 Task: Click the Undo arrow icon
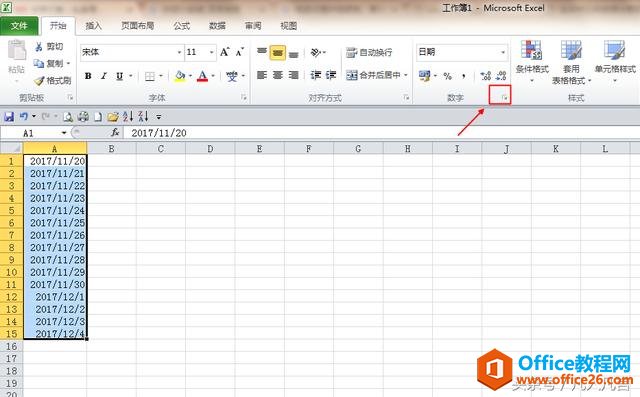(24, 117)
